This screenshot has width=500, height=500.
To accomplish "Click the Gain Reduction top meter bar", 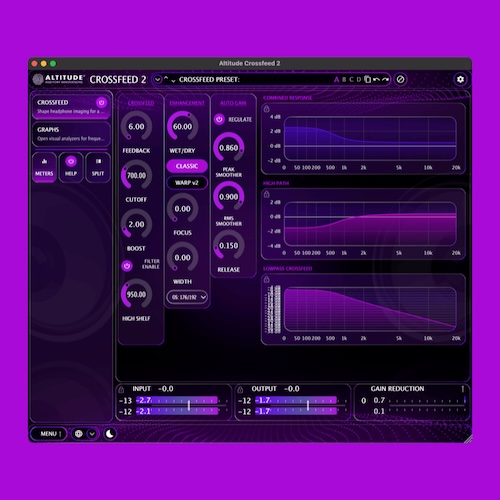I will 427,401.
